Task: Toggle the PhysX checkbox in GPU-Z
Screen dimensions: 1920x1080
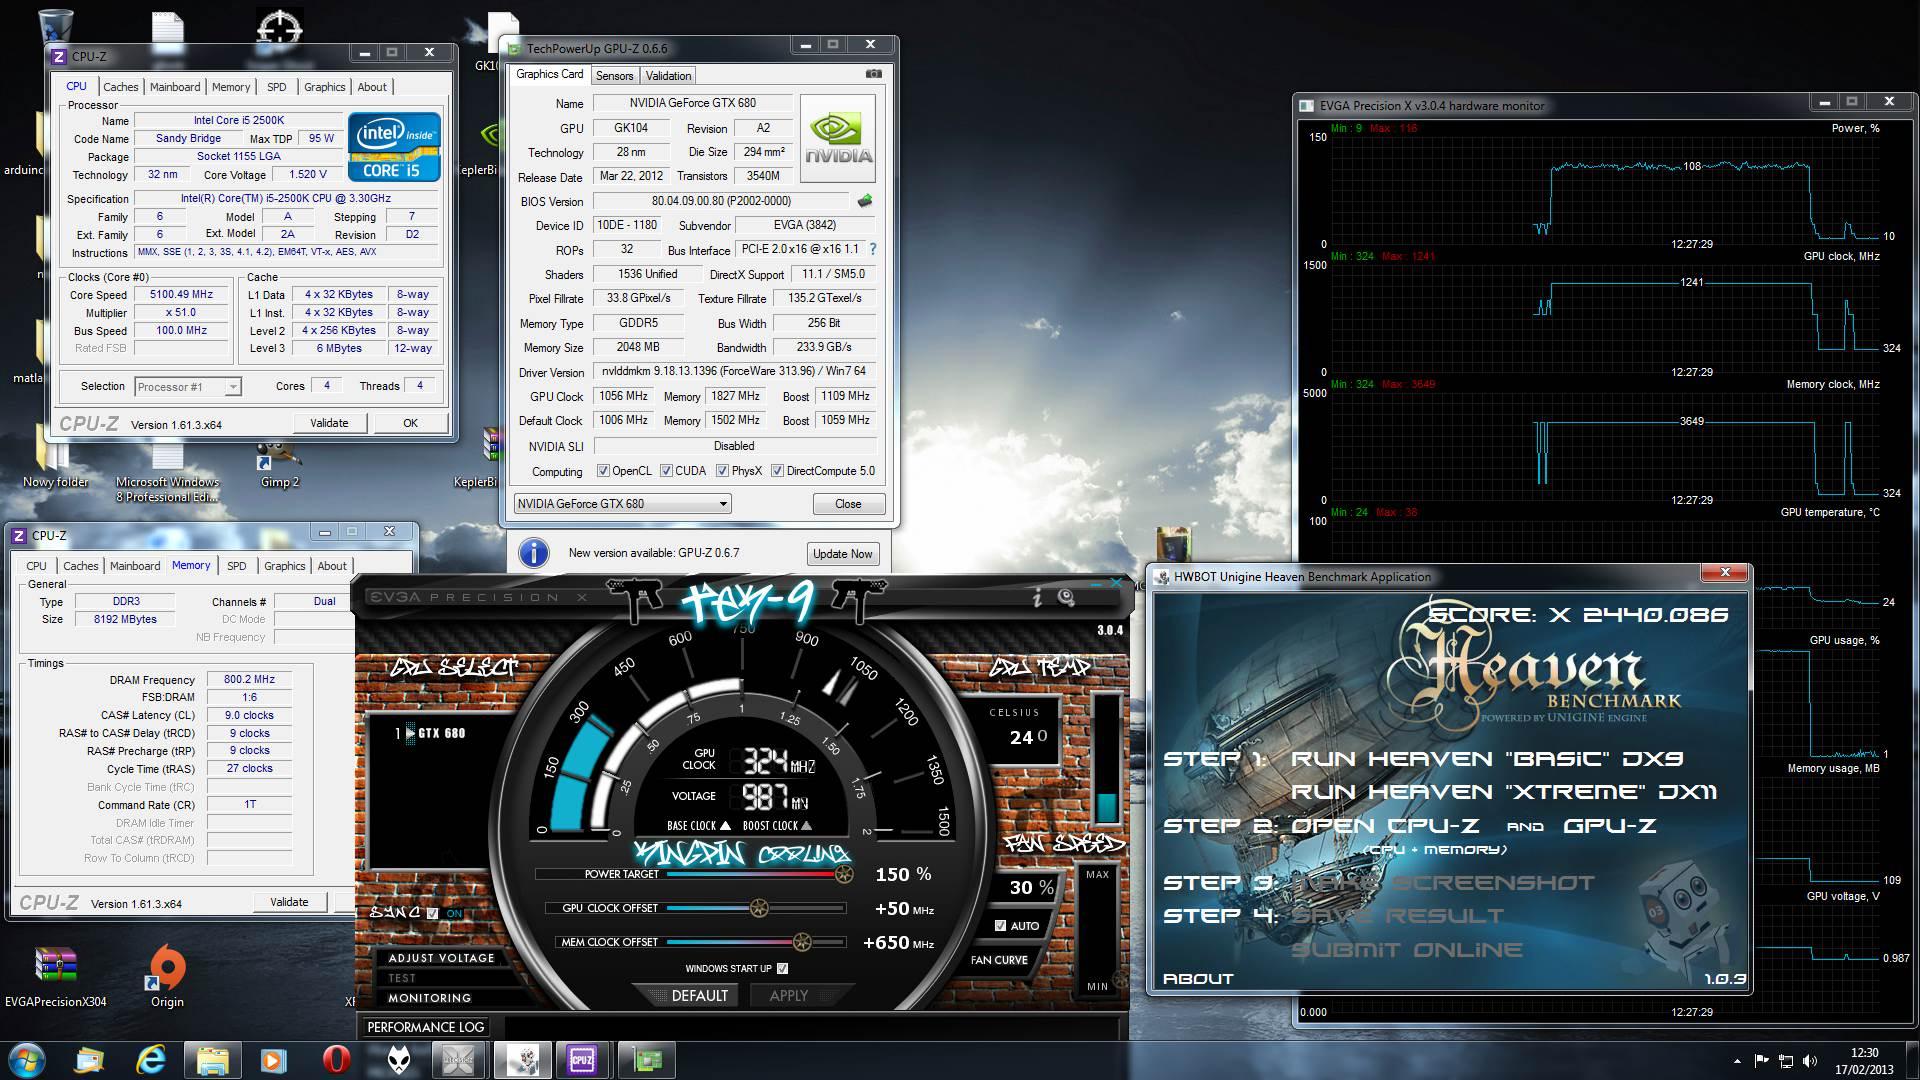Action: pyautogui.click(x=722, y=471)
